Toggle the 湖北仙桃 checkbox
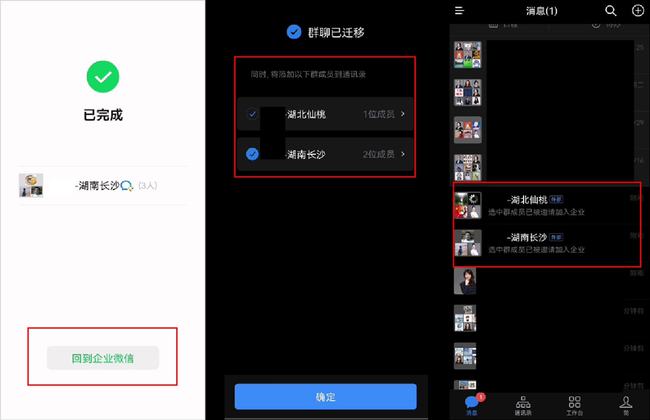 pos(252,114)
